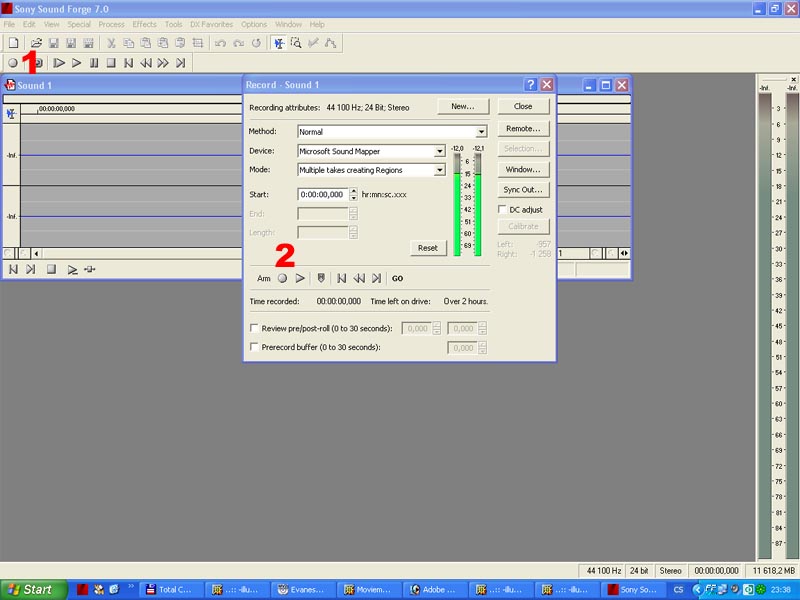Rewind in the Record dialog transport
Image resolution: width=800 pixels, height=600 pixels.
(359, 278)
